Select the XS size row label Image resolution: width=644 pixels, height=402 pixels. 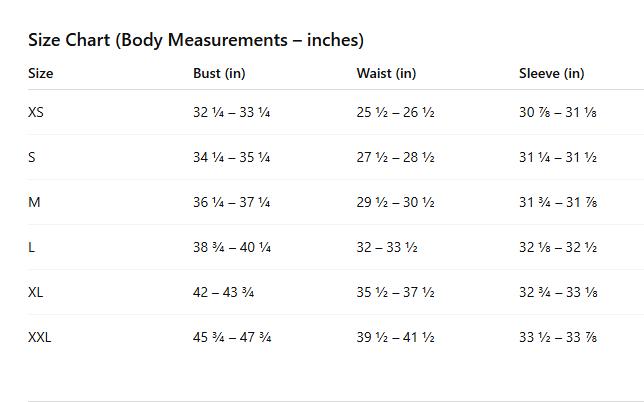point(36,112)
